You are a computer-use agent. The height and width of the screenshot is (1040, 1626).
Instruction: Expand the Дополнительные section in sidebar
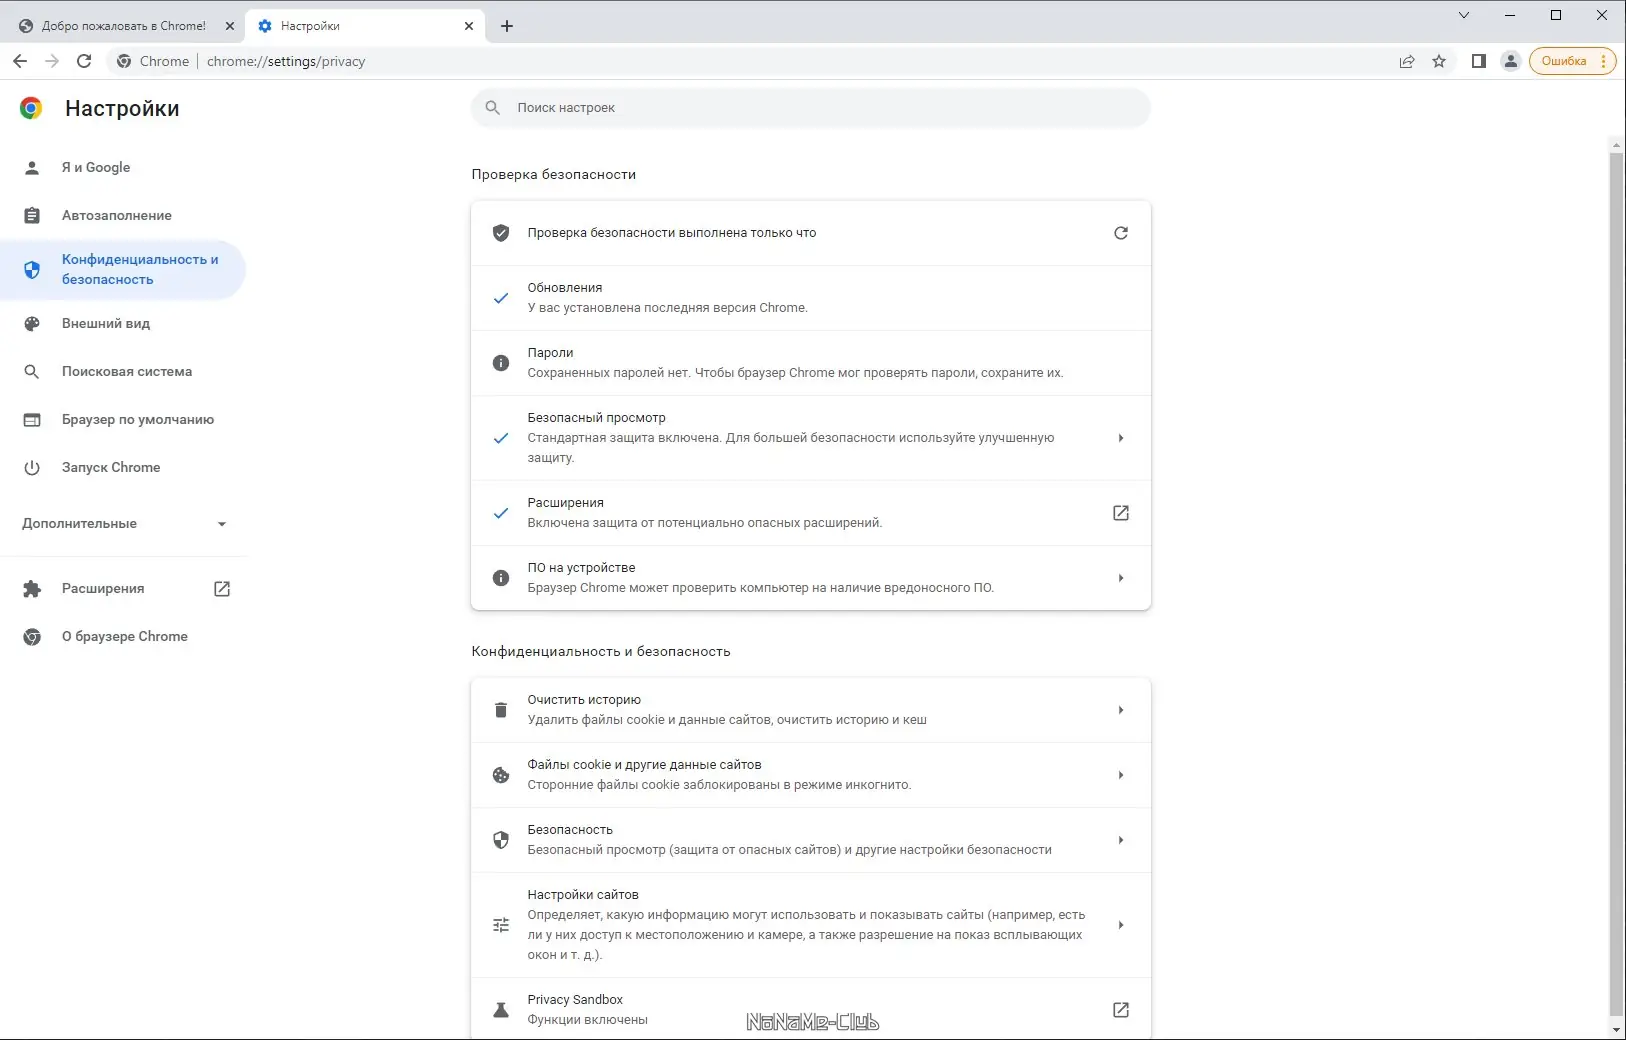(x=124, y=524)
